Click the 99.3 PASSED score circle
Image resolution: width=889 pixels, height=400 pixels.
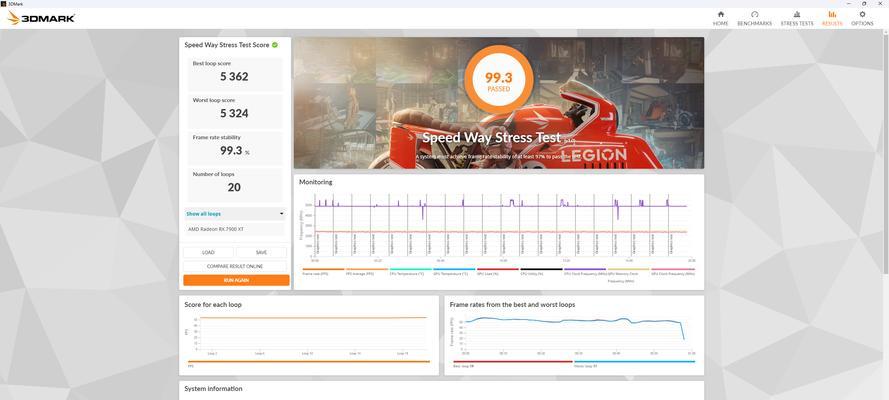tap(498, 80)
